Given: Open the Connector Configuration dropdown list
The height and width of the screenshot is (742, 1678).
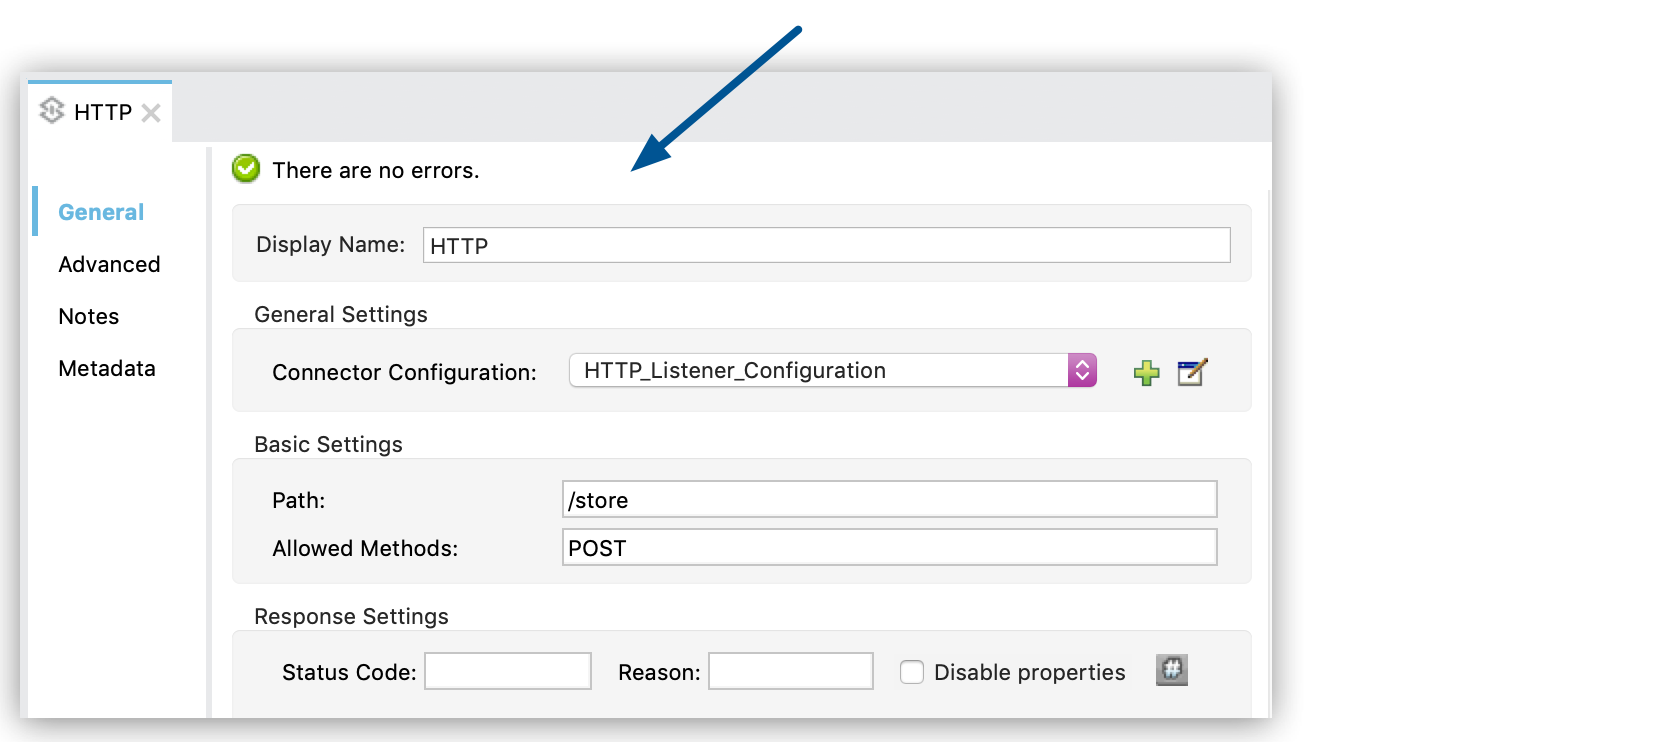Looking at the screenshot, I should pyautogui.click(x=820, y=371).
